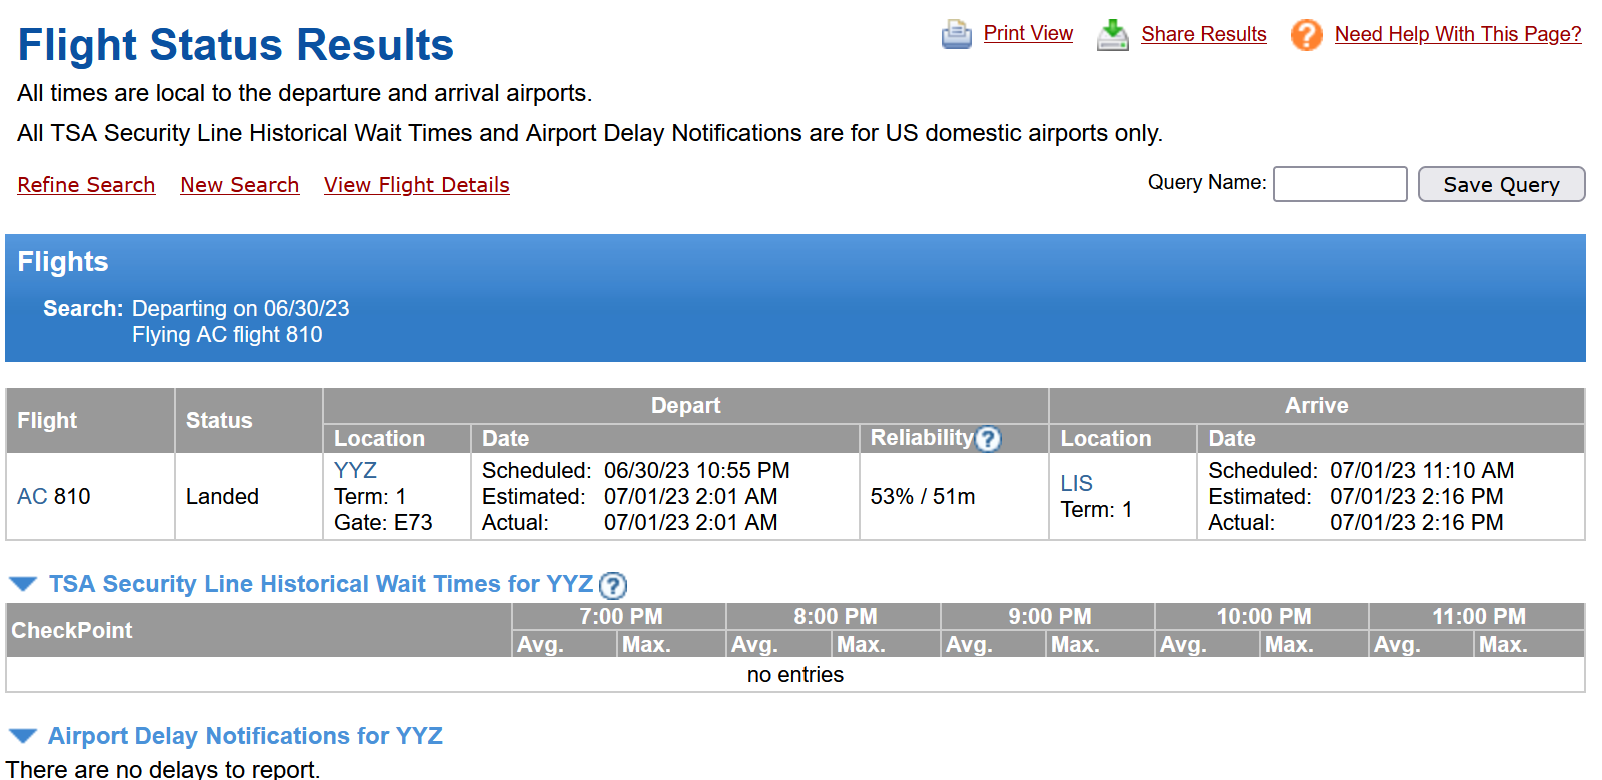1602x780 pixels.
Task: Click the orange help question mark icon
Action: 1306,35
